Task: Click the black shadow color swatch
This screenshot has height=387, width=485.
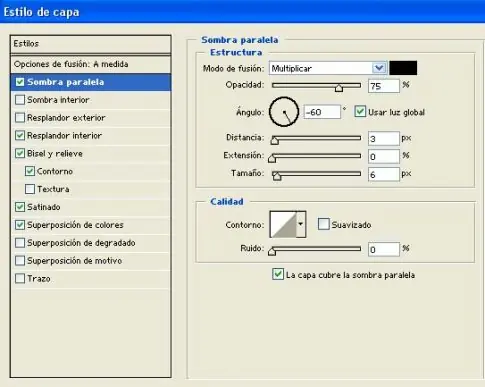Action: (403, 68)
